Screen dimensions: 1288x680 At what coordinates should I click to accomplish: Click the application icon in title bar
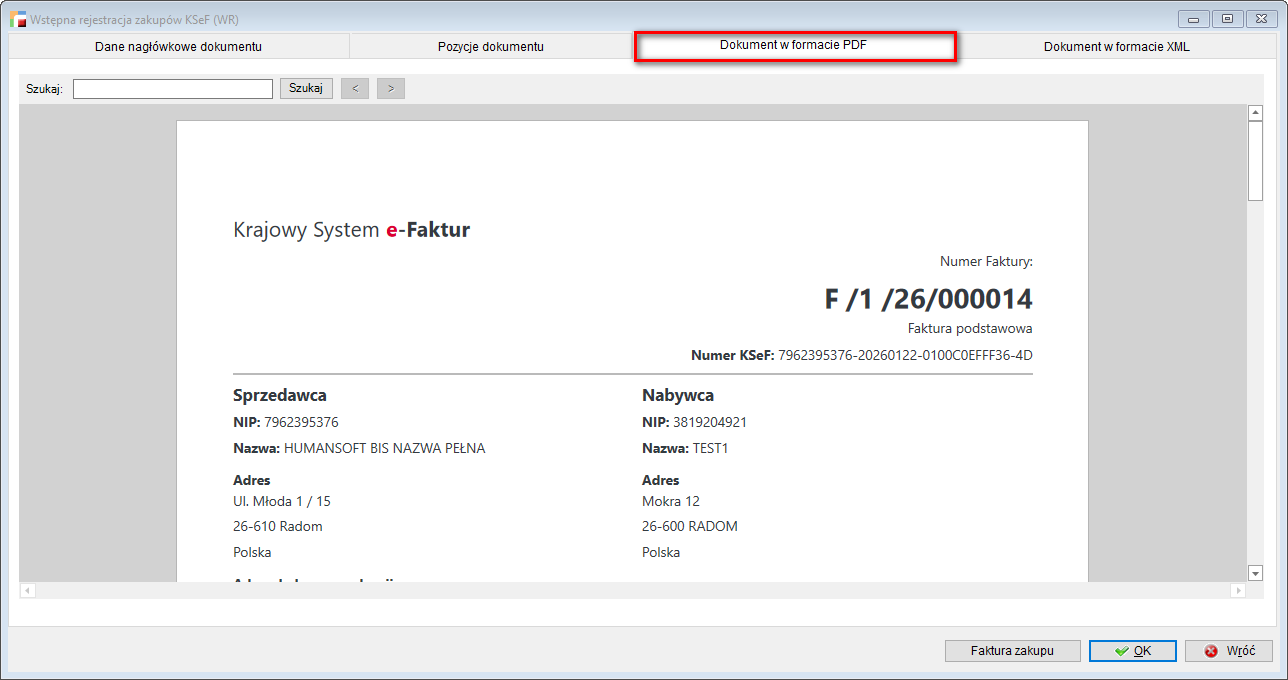pos(17,19)
